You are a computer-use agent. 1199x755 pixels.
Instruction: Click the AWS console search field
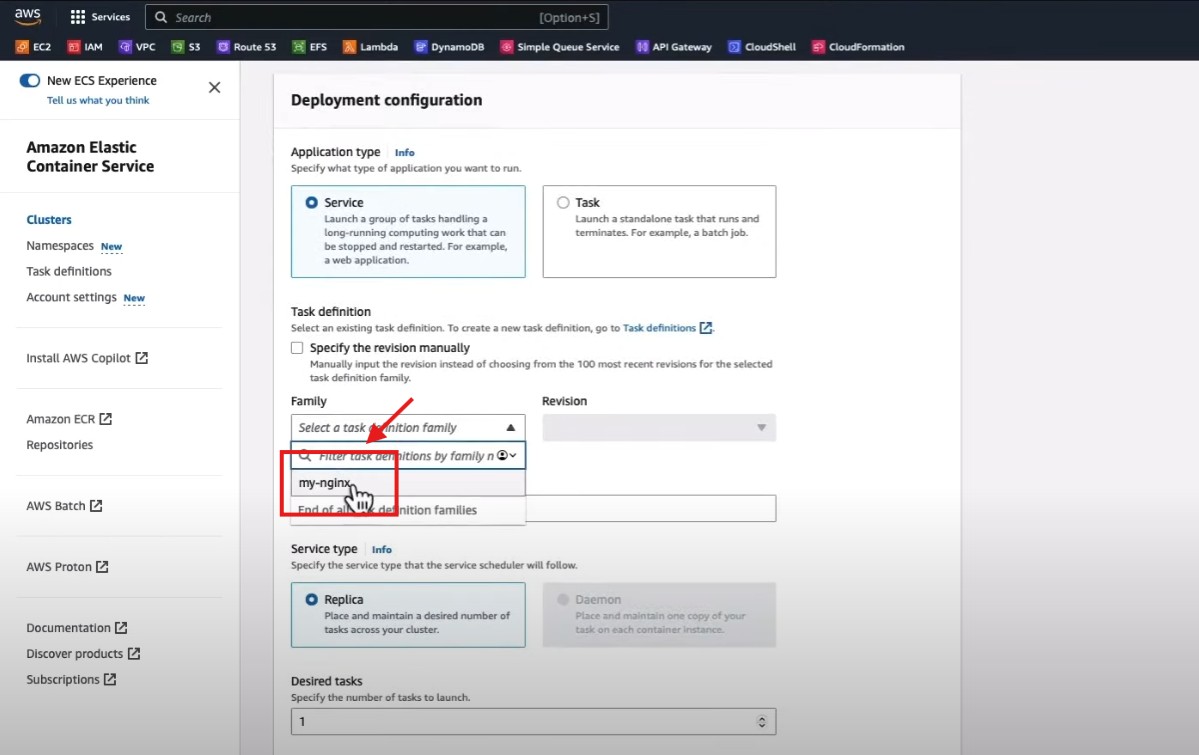coord(350,18)
